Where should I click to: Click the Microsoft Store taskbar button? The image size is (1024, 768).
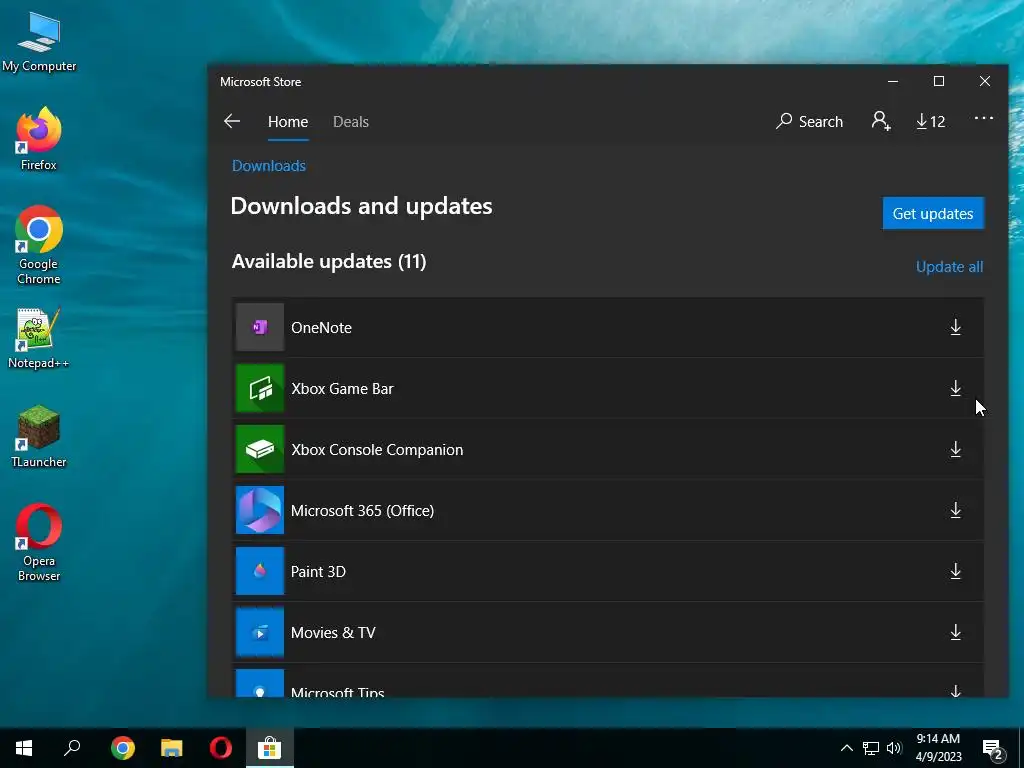pyautogui.click(x=270, y=748)
